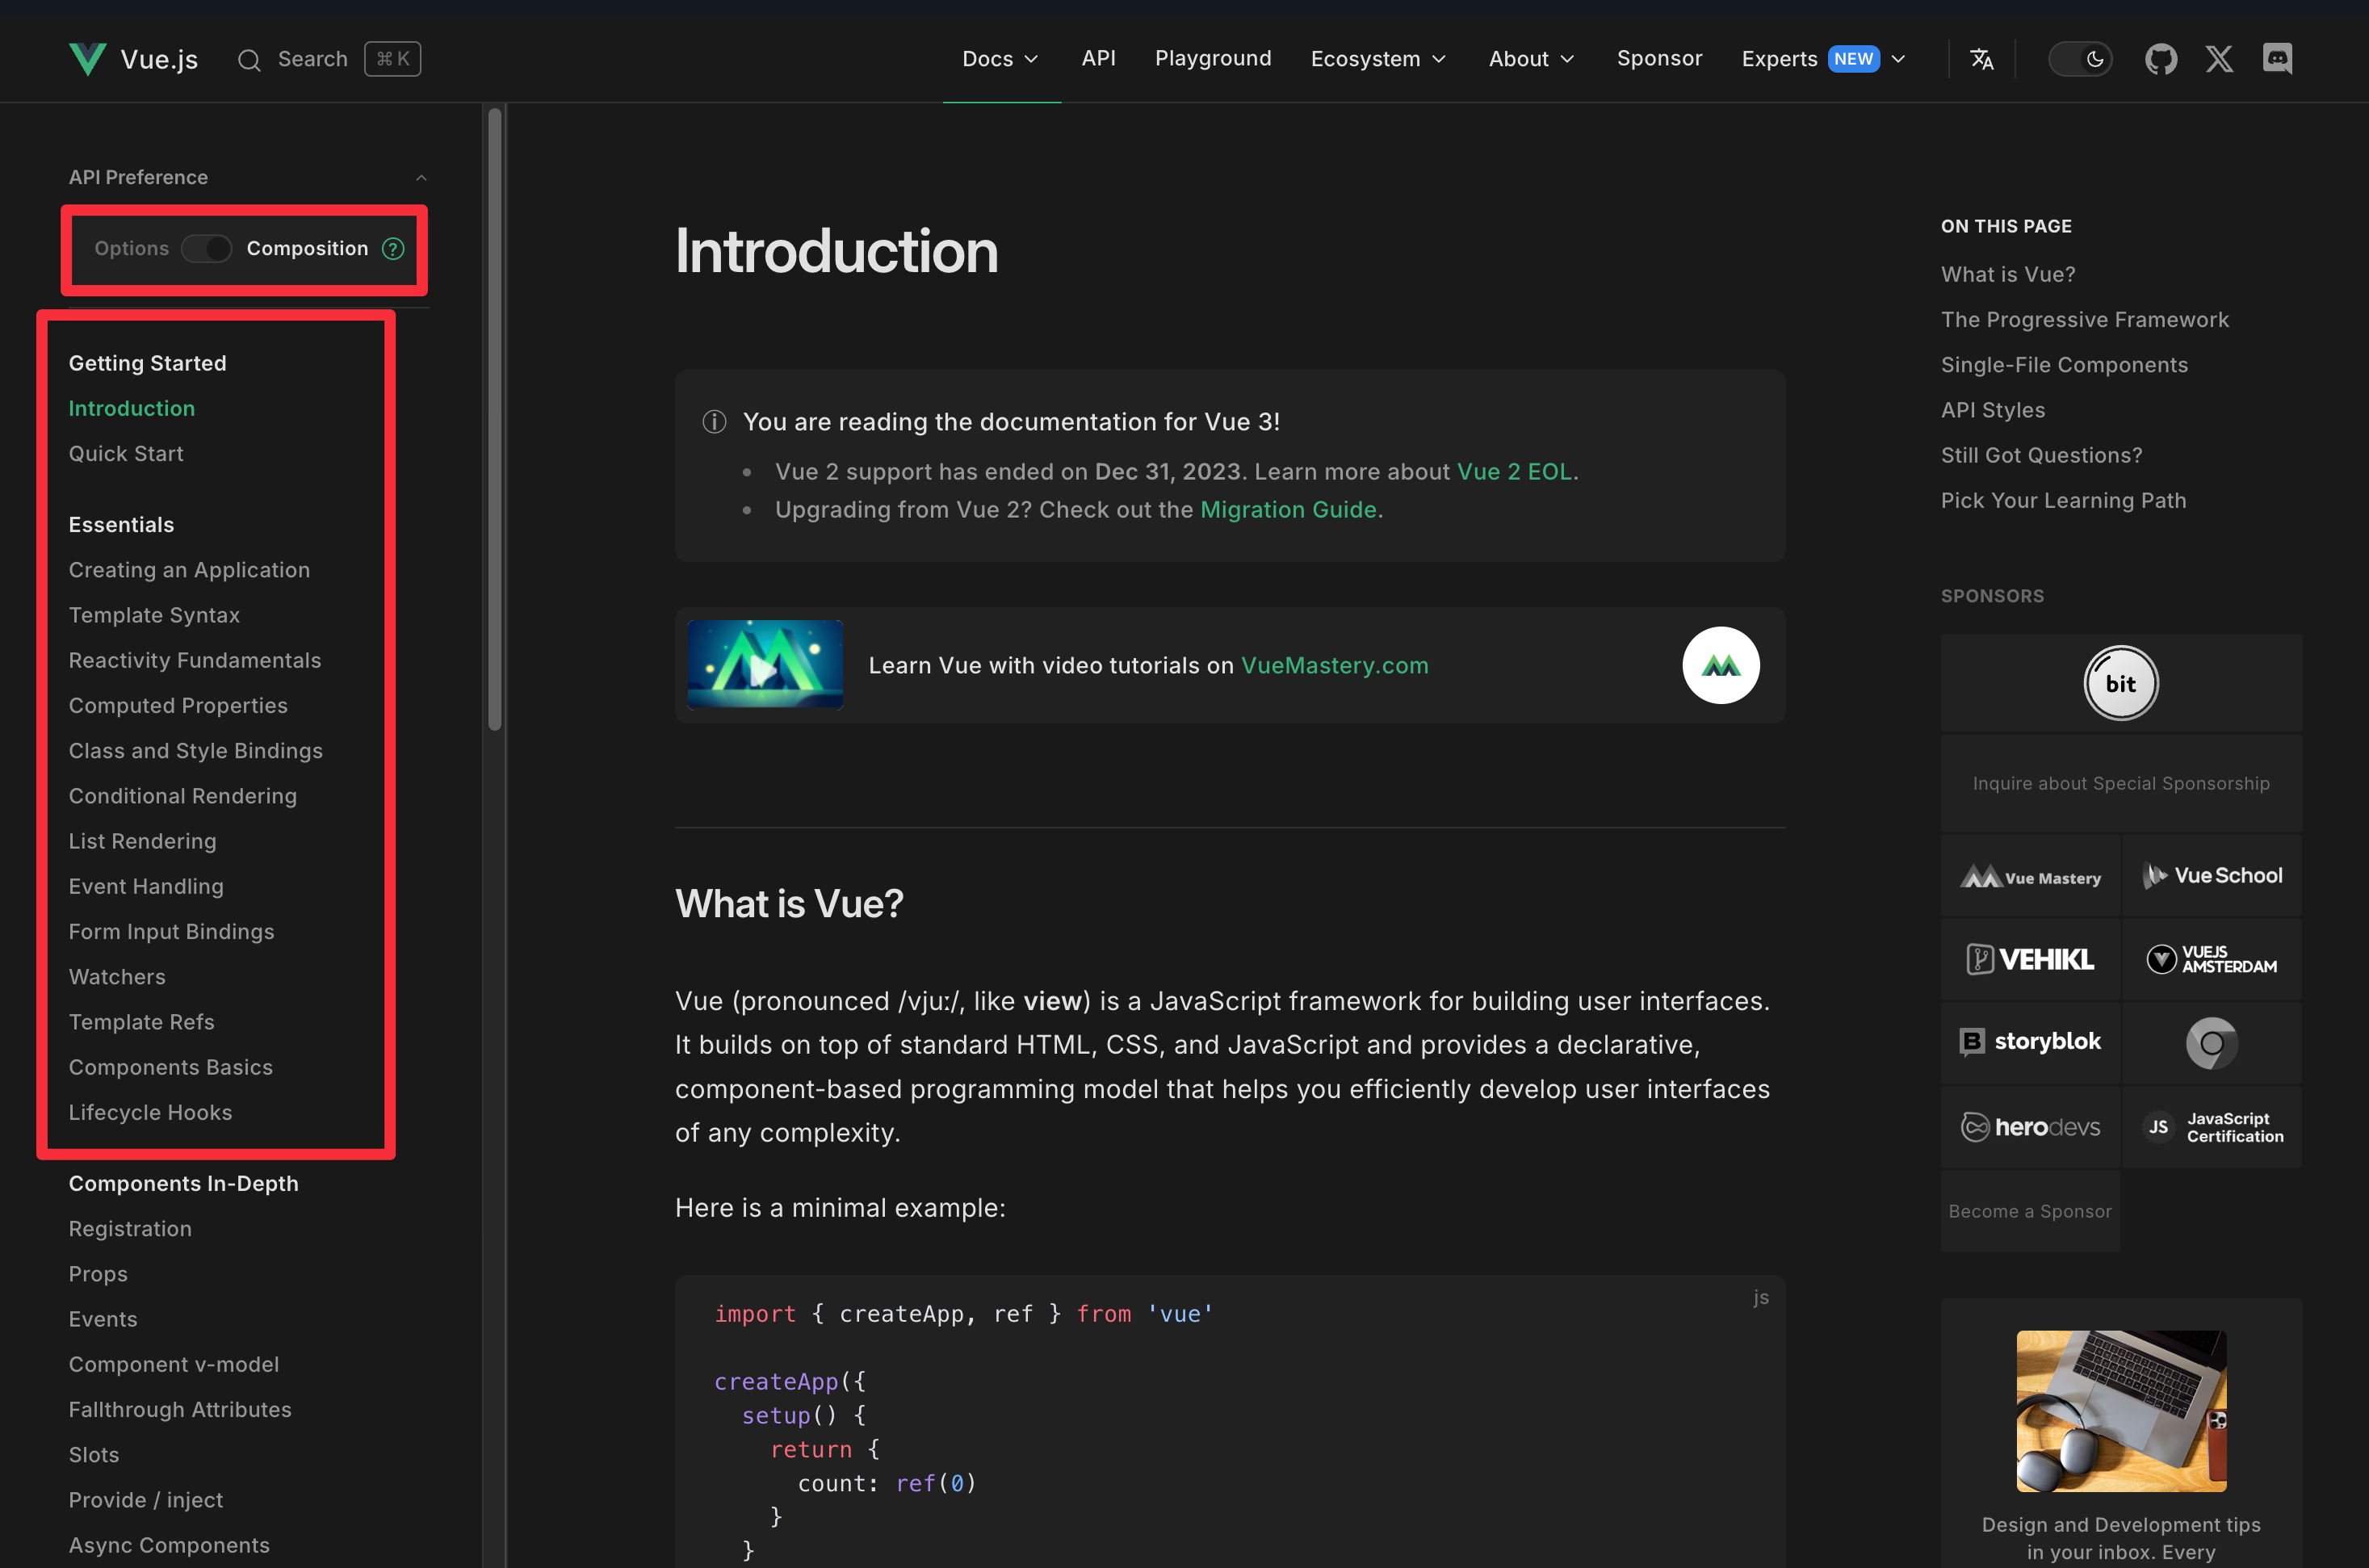Click the API preference help question icon
2369x1568 pixels.
[x=393, y=248]
